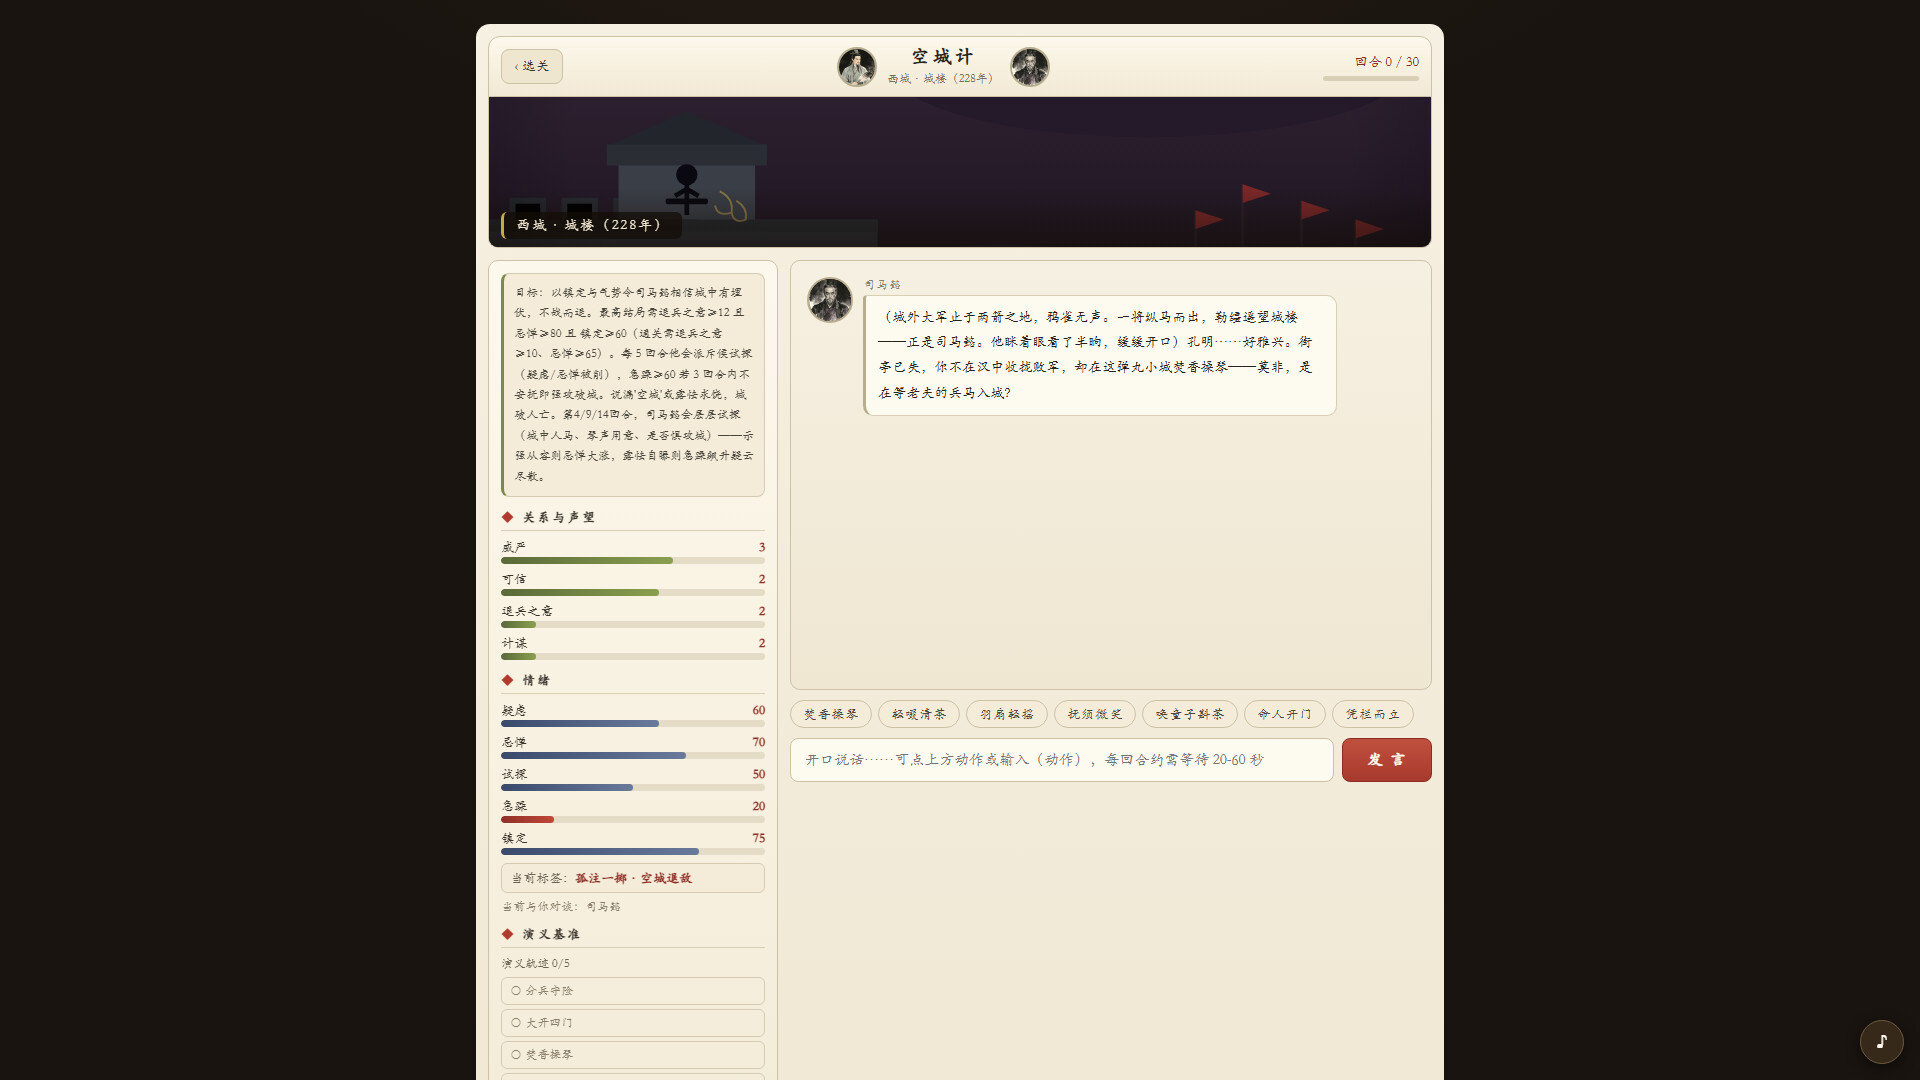
Task: Click Sima Yi's chat message bubble
Action: (1100, 355)
